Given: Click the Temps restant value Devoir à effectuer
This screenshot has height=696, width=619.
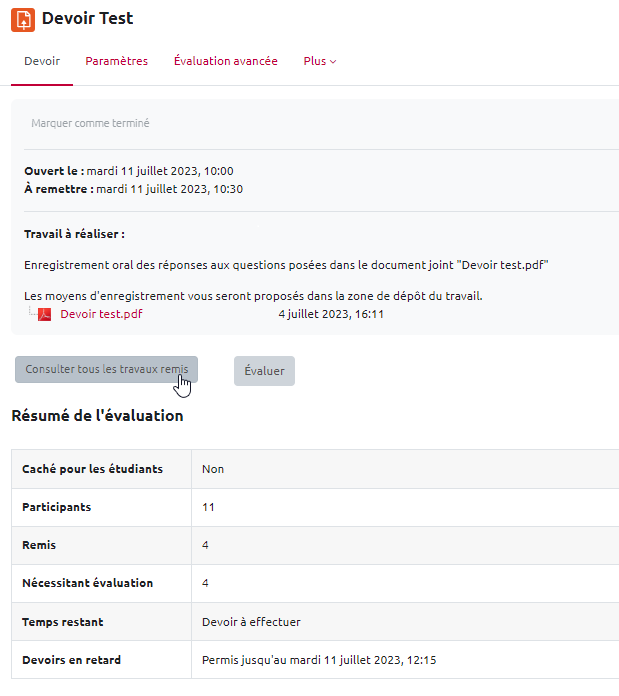Looking at the screenshot, I should (x=251, y=622).
